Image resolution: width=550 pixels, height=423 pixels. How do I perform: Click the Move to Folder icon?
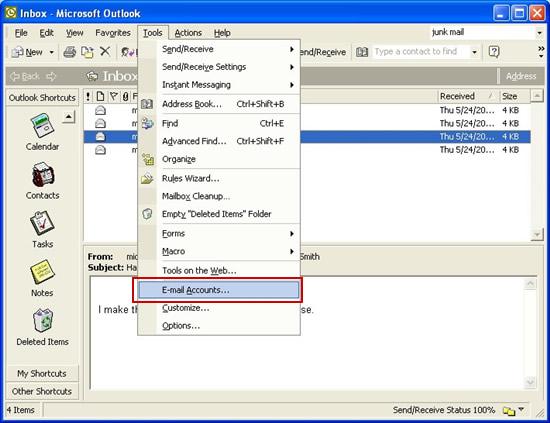point(87,52)
